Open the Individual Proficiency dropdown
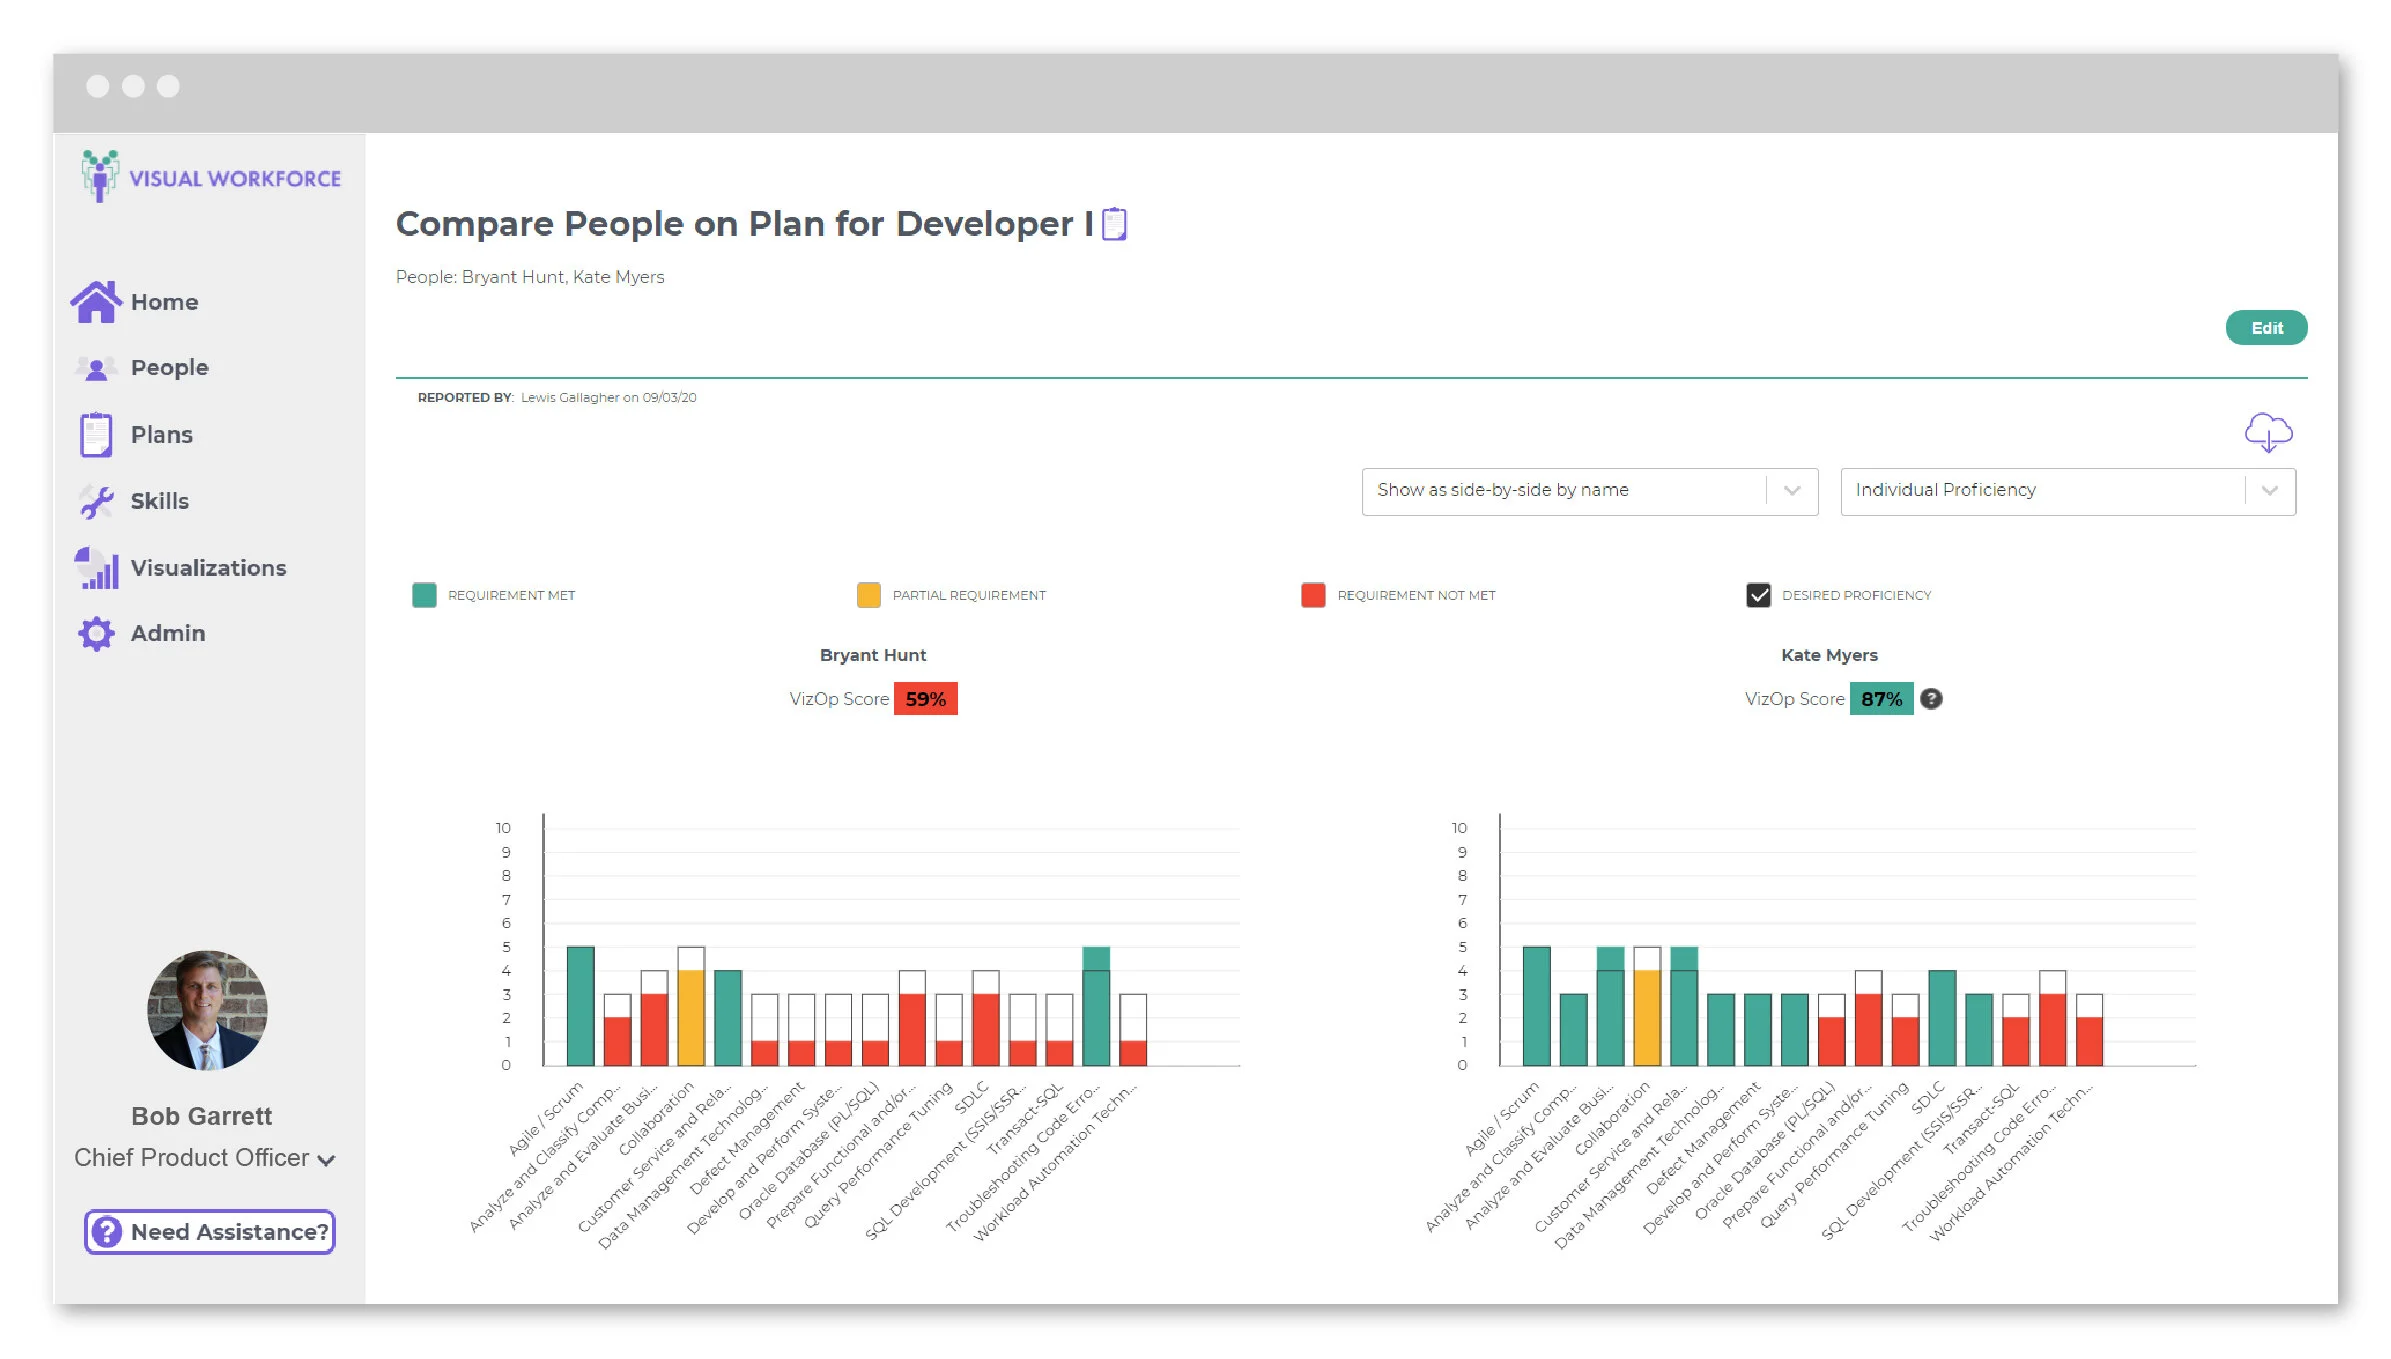The image size is (2391, 1359). (x=2068, y=491)
